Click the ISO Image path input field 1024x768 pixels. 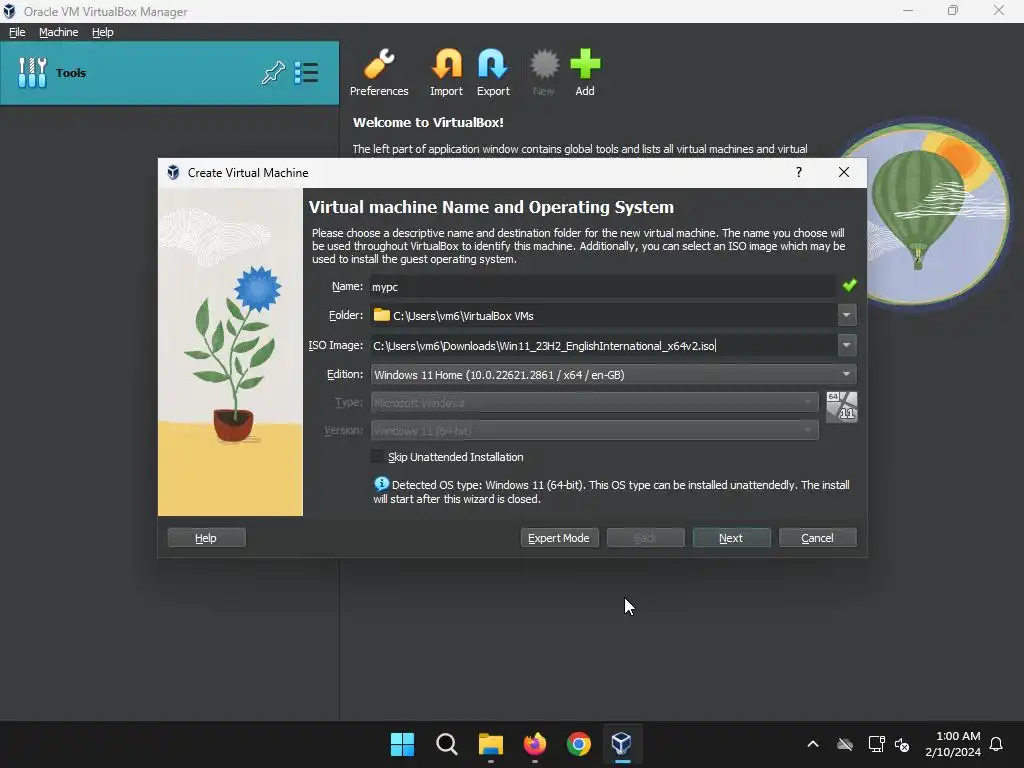pyautogui.click(x=603, y=345)
